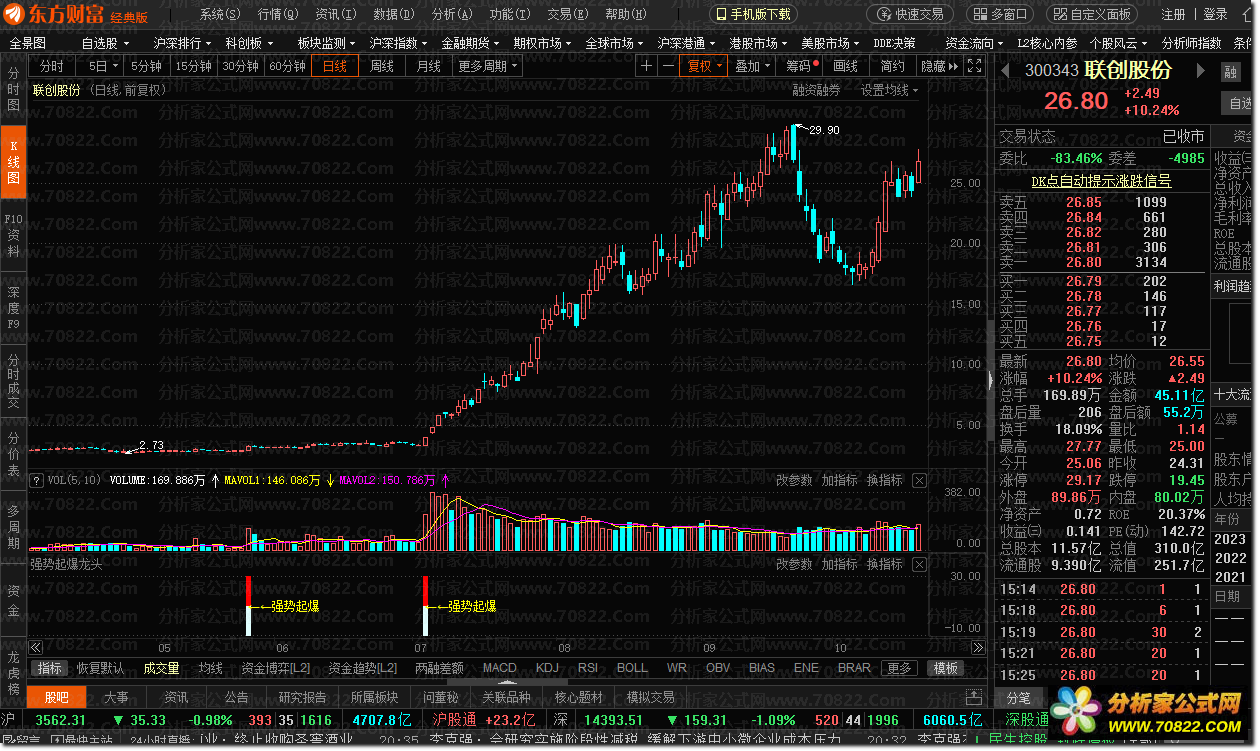Switch to the 研究报告 tab

pos(302,697)
